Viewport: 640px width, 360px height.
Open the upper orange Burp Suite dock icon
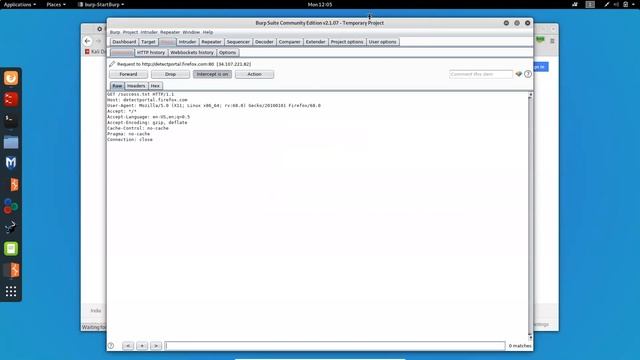point(13,184)
